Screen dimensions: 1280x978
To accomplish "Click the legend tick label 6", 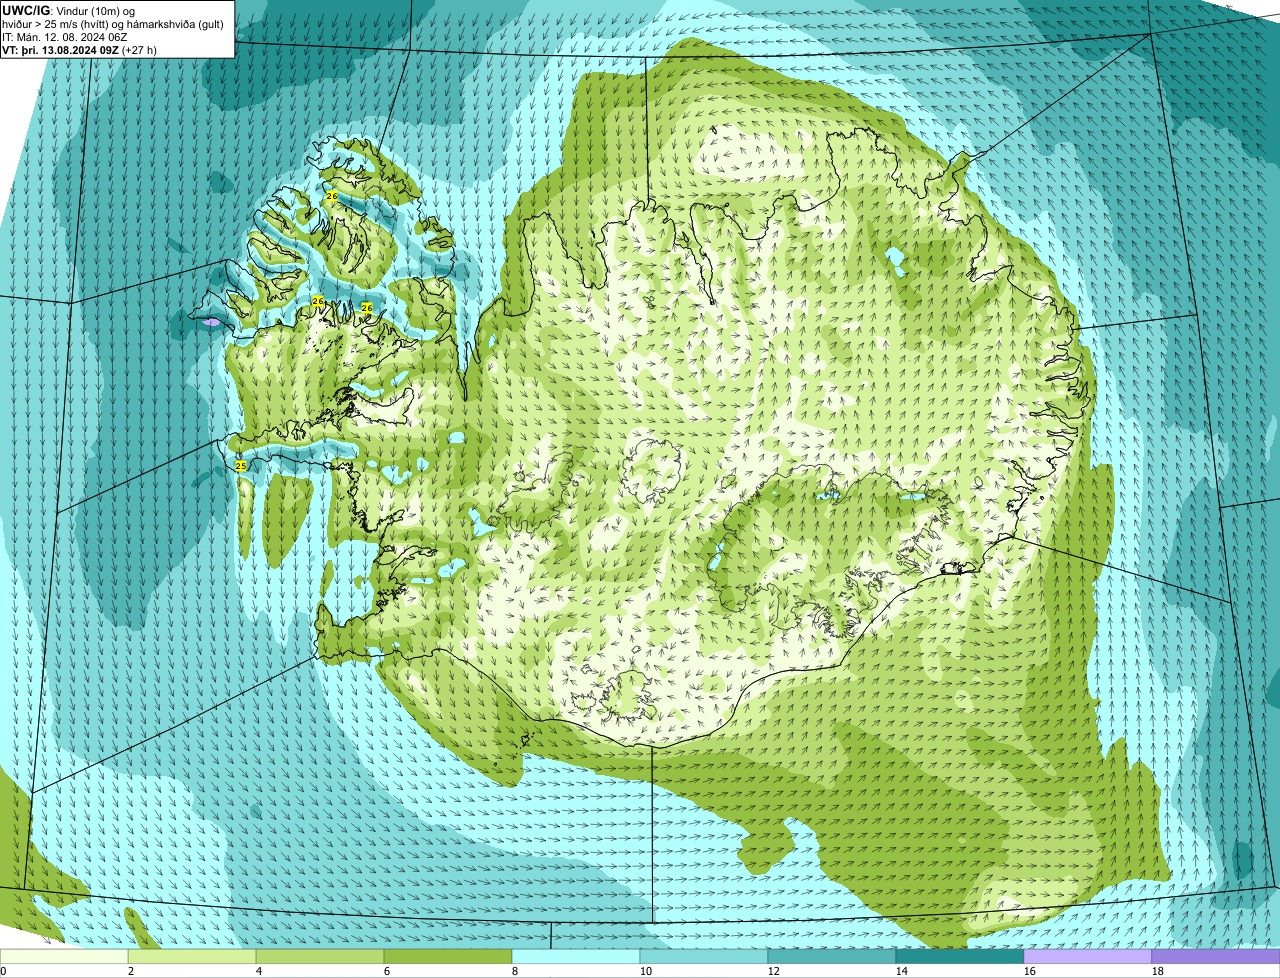I will point(387,971).
